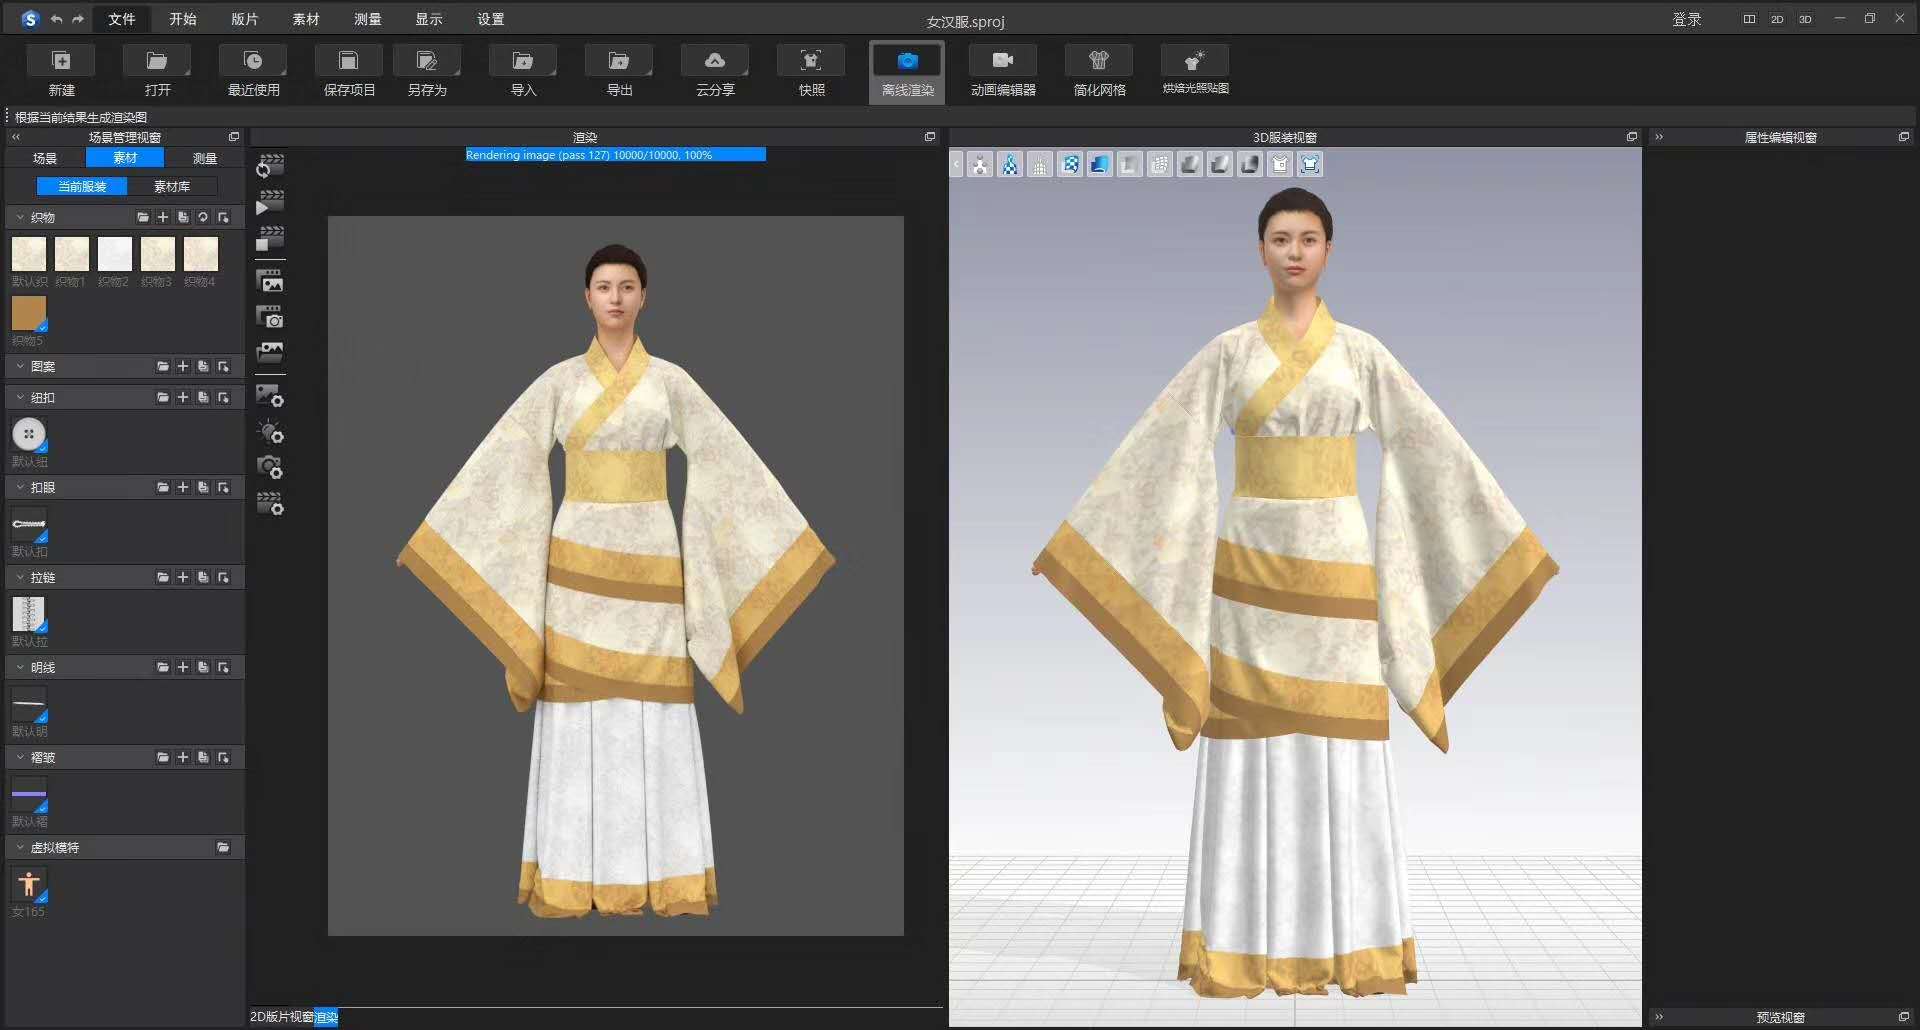Collapse the 织物 fabrics section
Viewport: 1920px width, 1030px height.
20,216
